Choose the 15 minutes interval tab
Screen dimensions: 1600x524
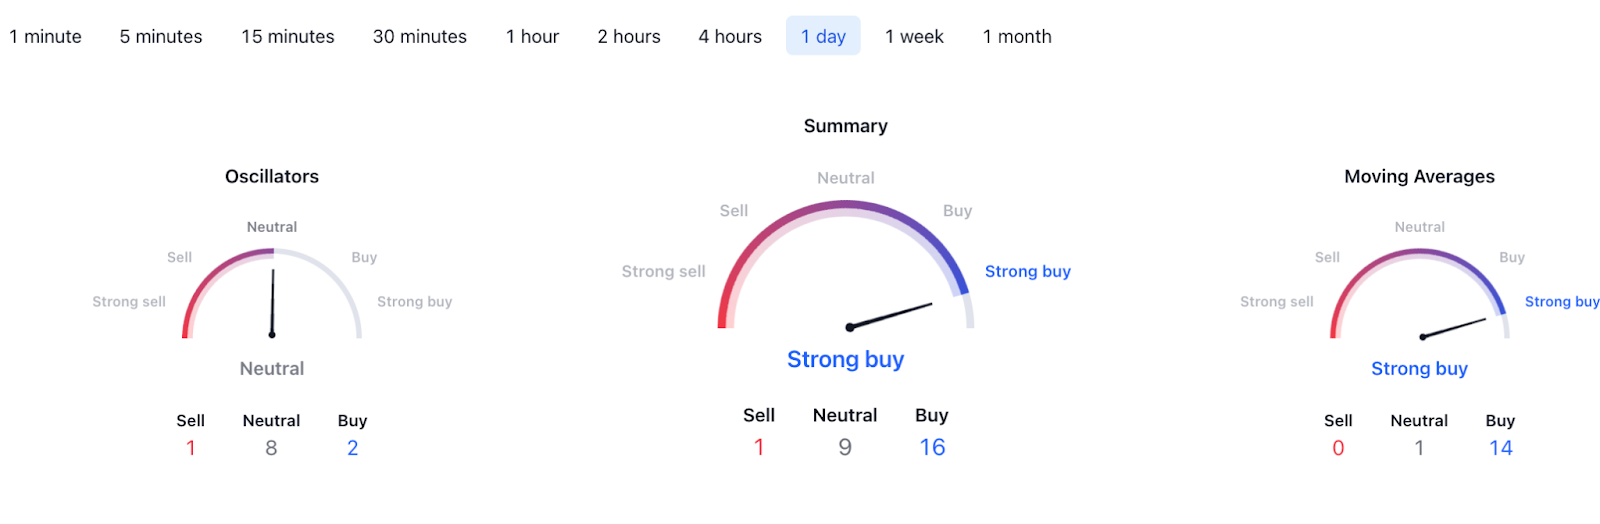tap(288, 37)
